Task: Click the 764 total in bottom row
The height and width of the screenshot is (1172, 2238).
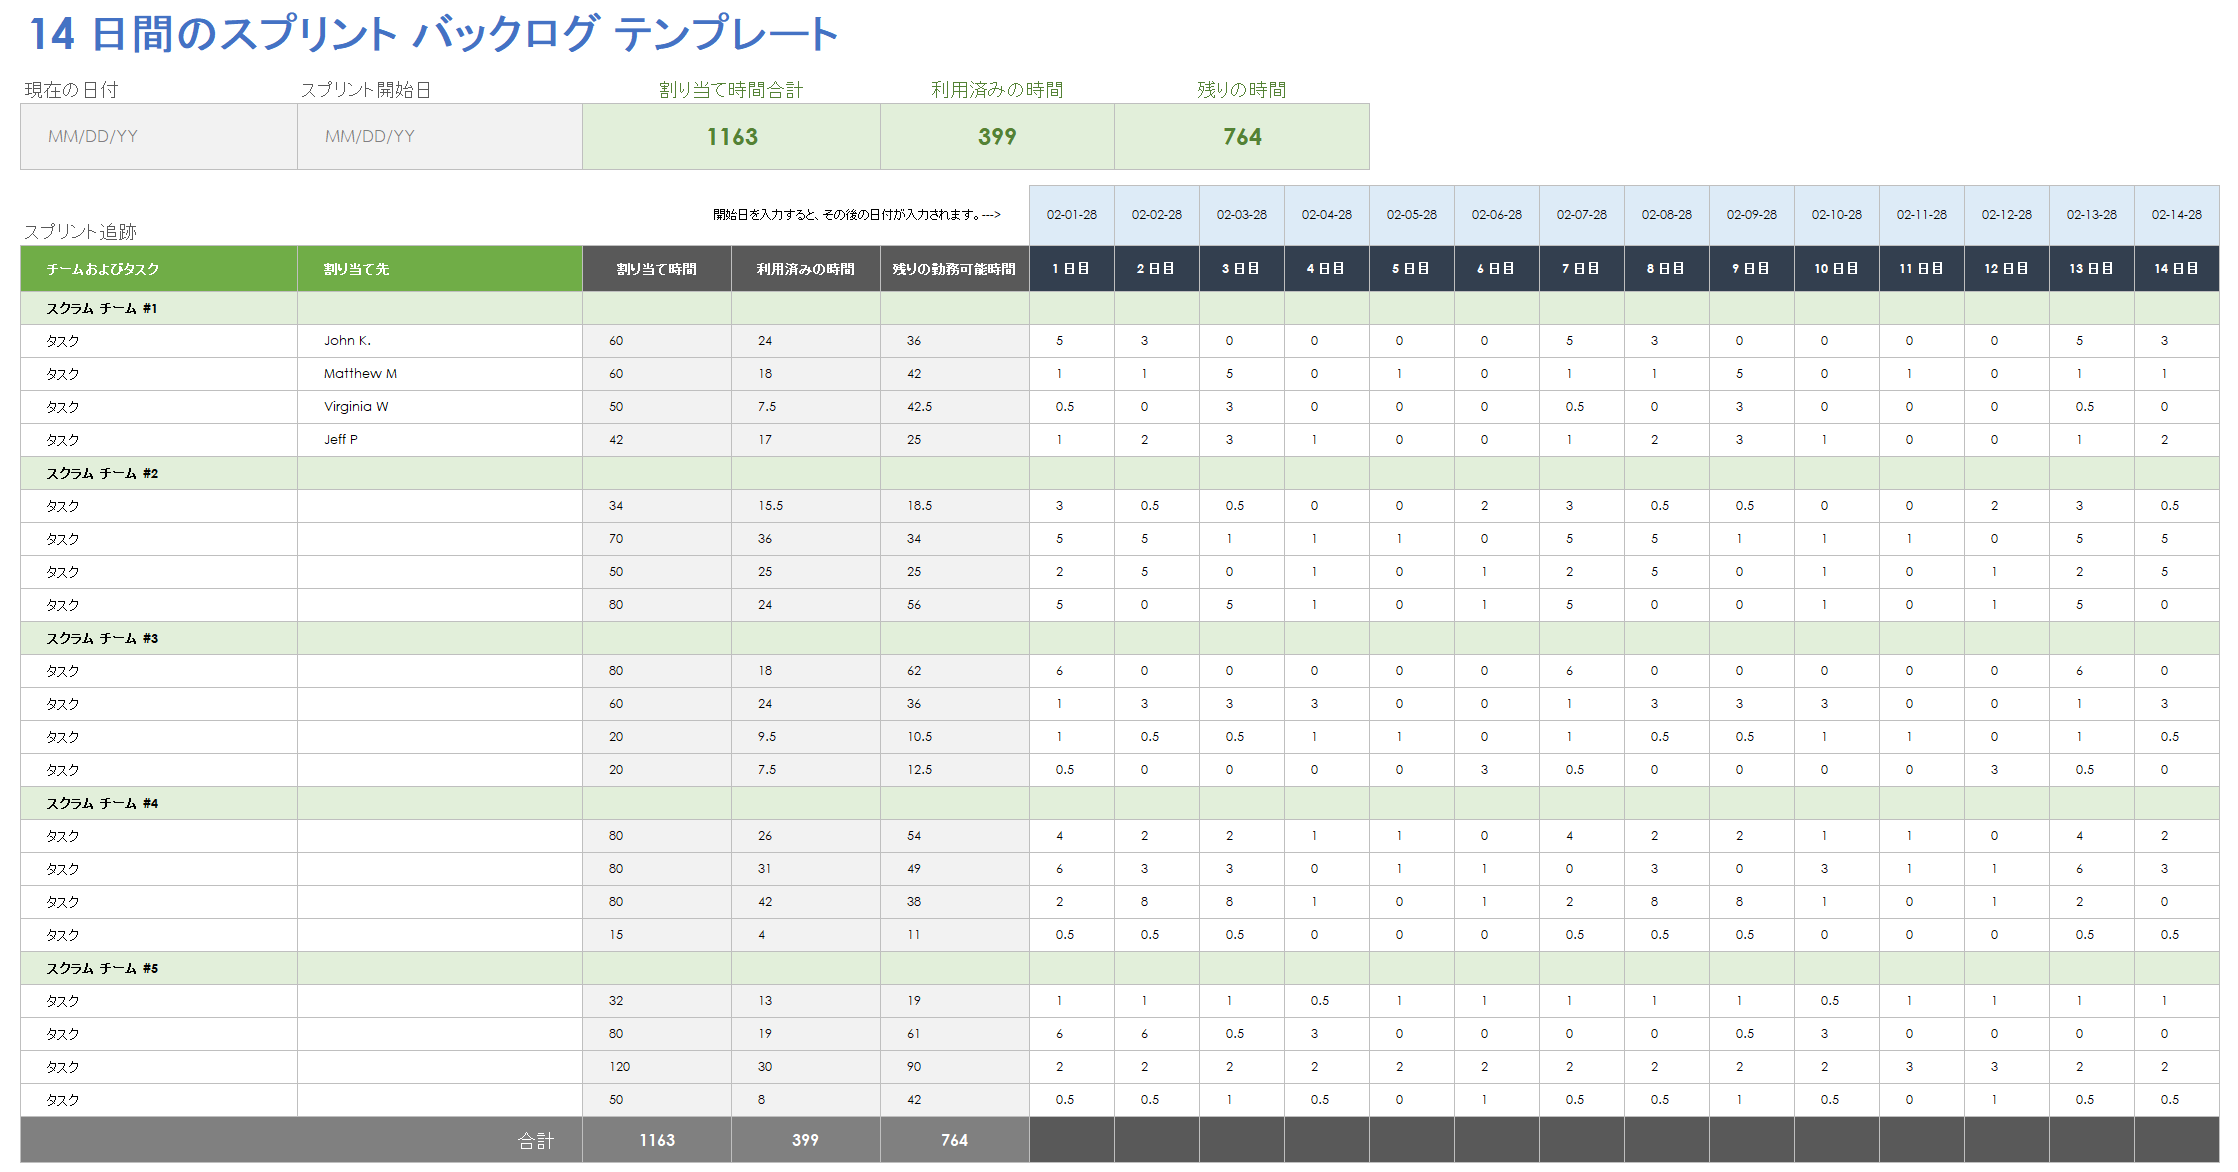Action: 955,1140
